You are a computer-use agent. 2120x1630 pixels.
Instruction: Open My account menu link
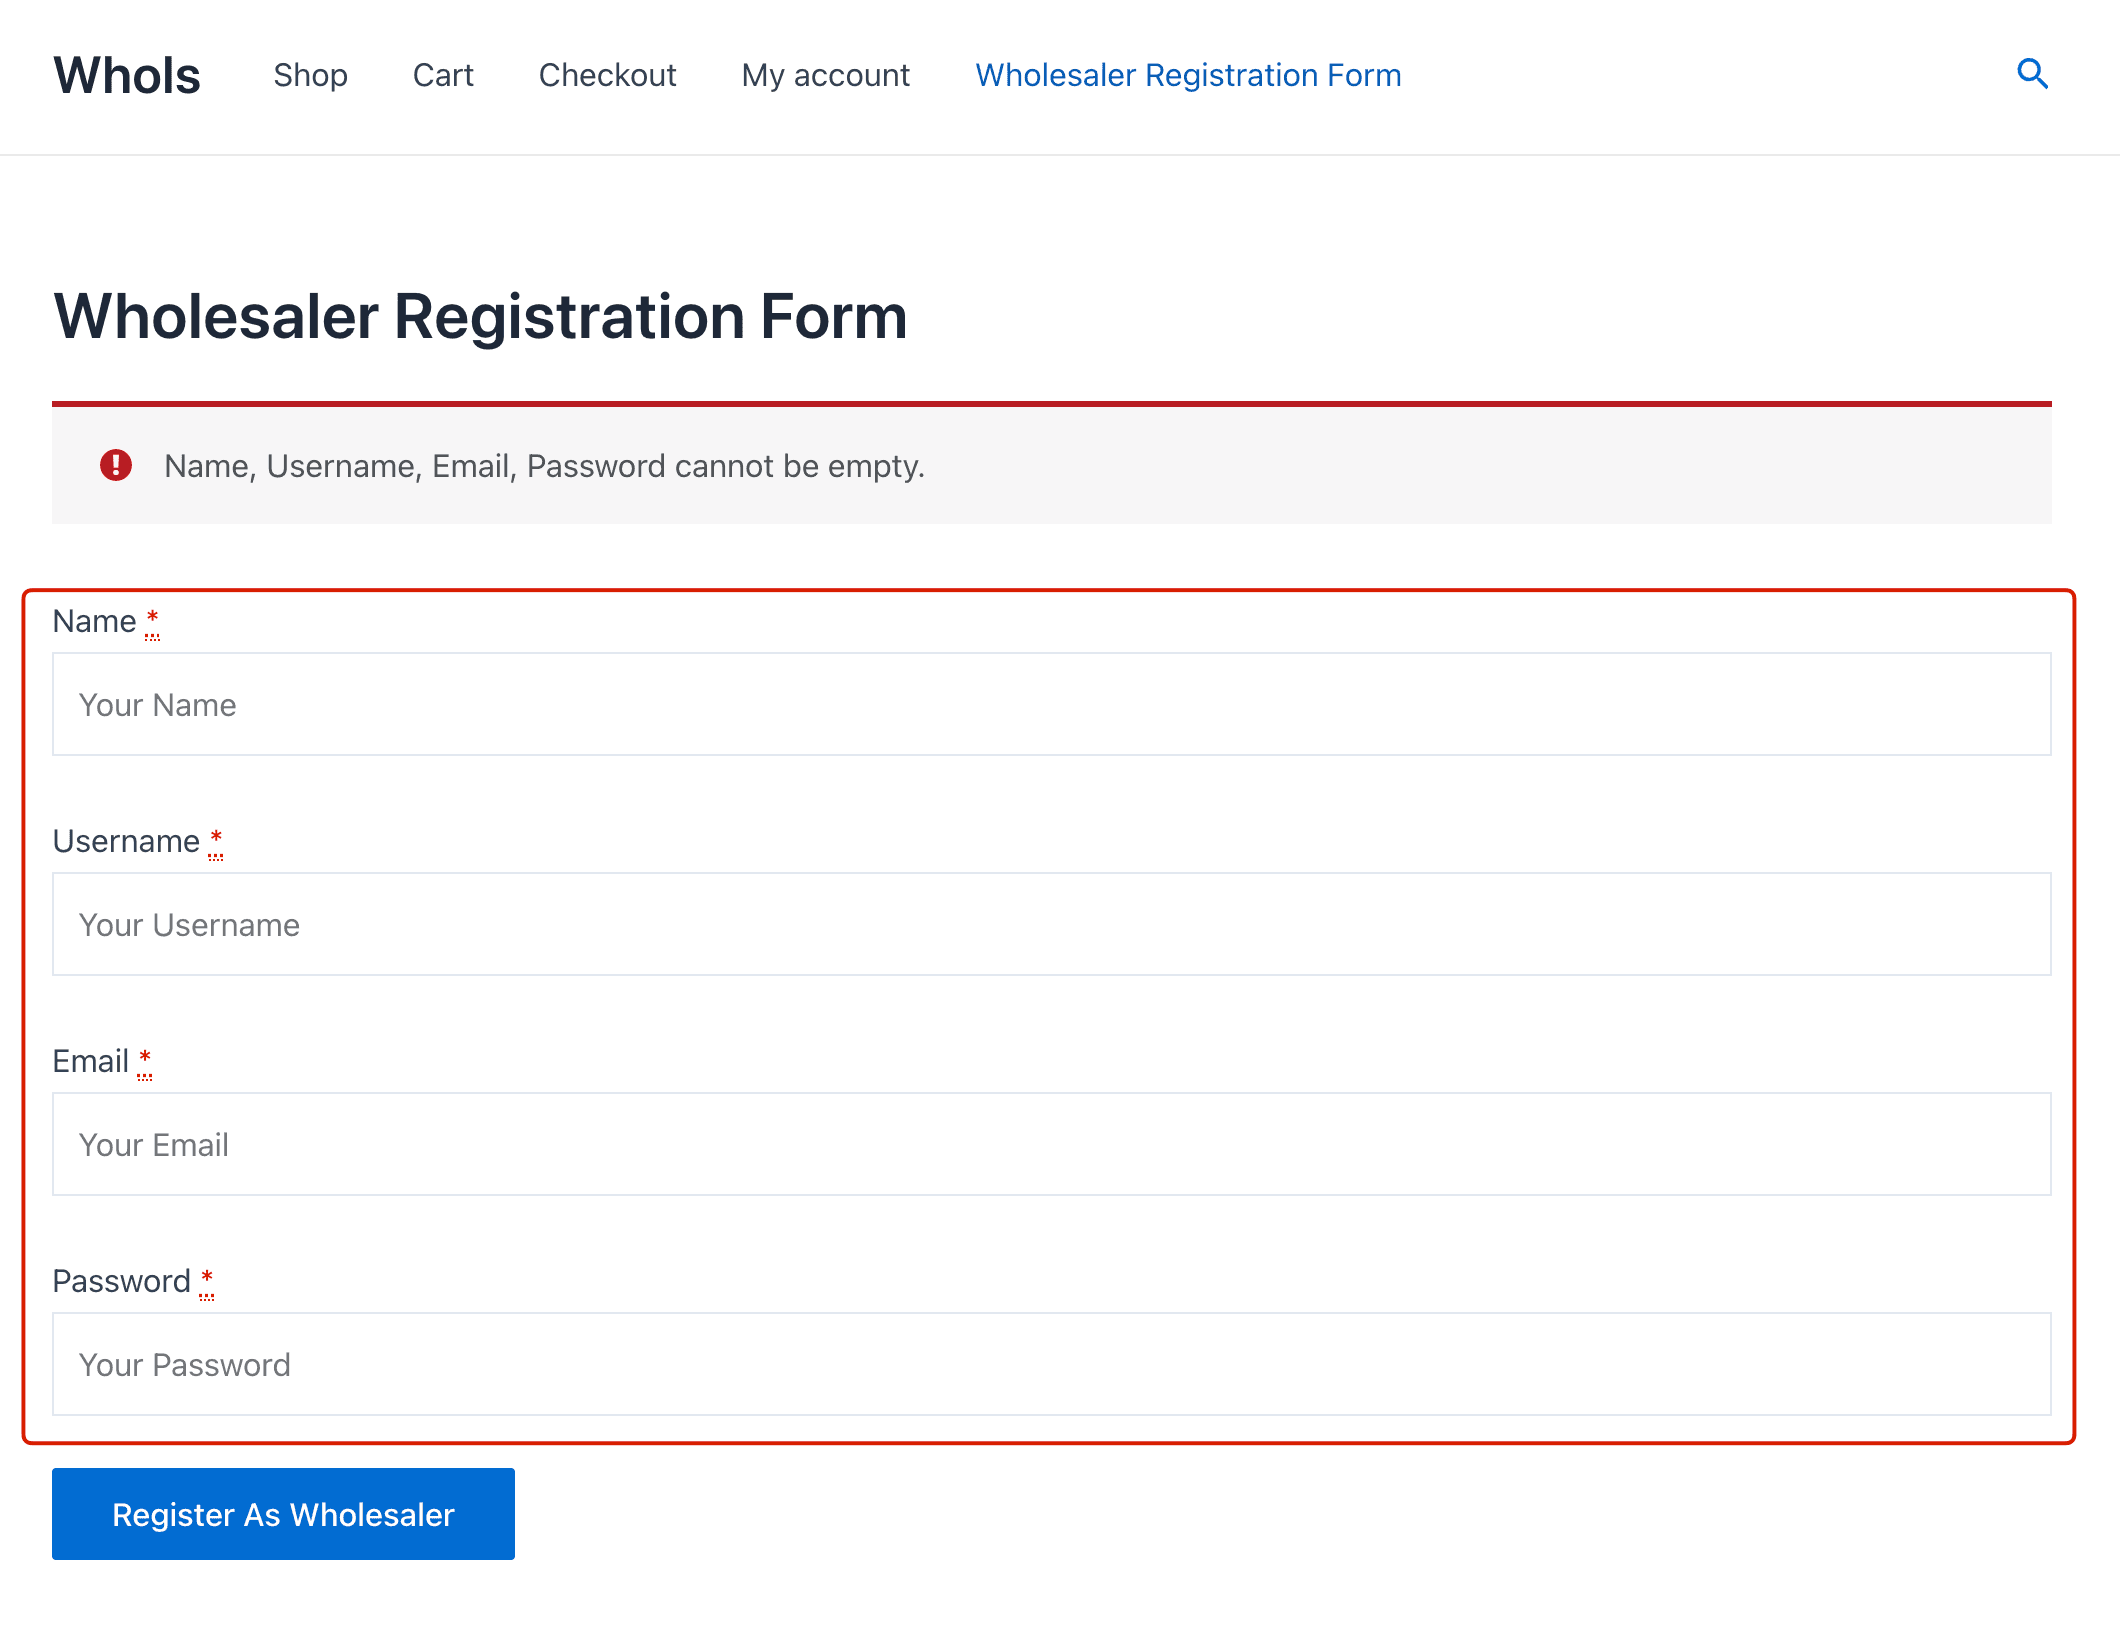tap(826, 75)
